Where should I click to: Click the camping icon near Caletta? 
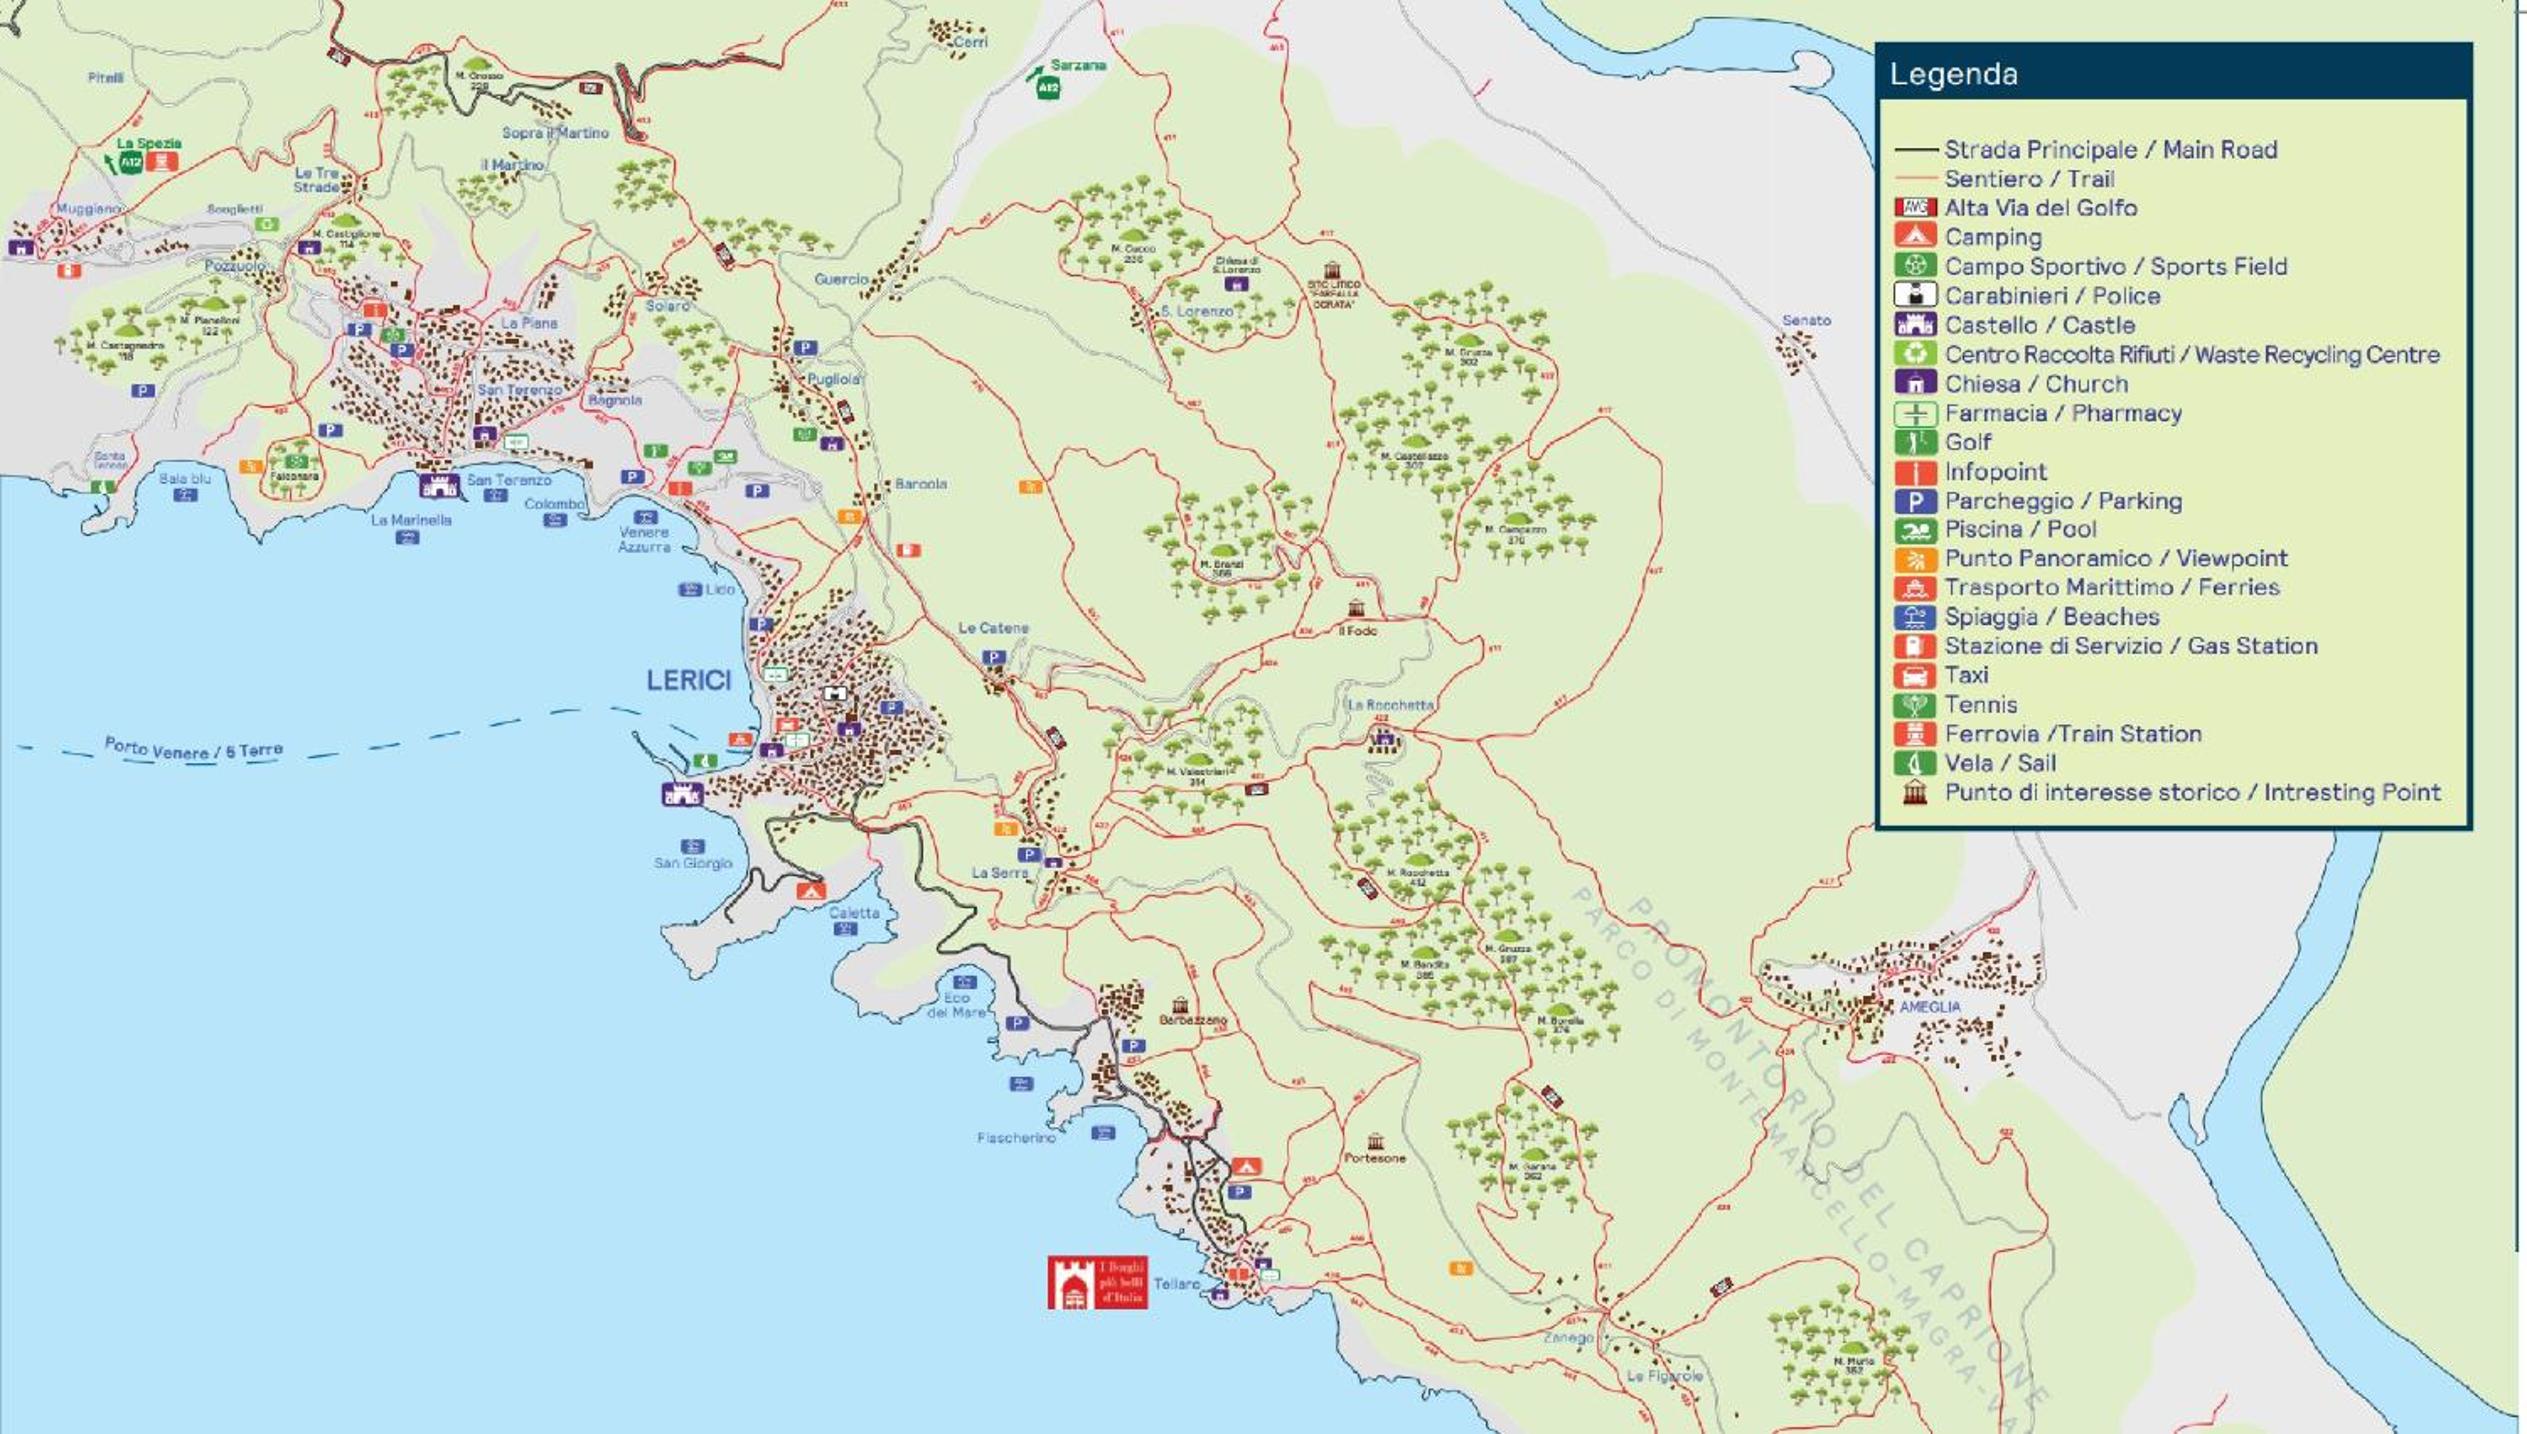[x=810, y=891]
